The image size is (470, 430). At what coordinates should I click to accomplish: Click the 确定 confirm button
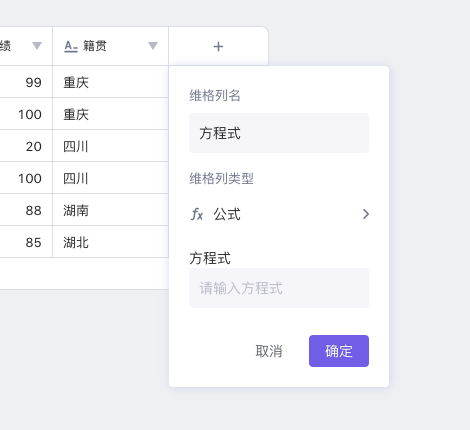tap(339, 351)
